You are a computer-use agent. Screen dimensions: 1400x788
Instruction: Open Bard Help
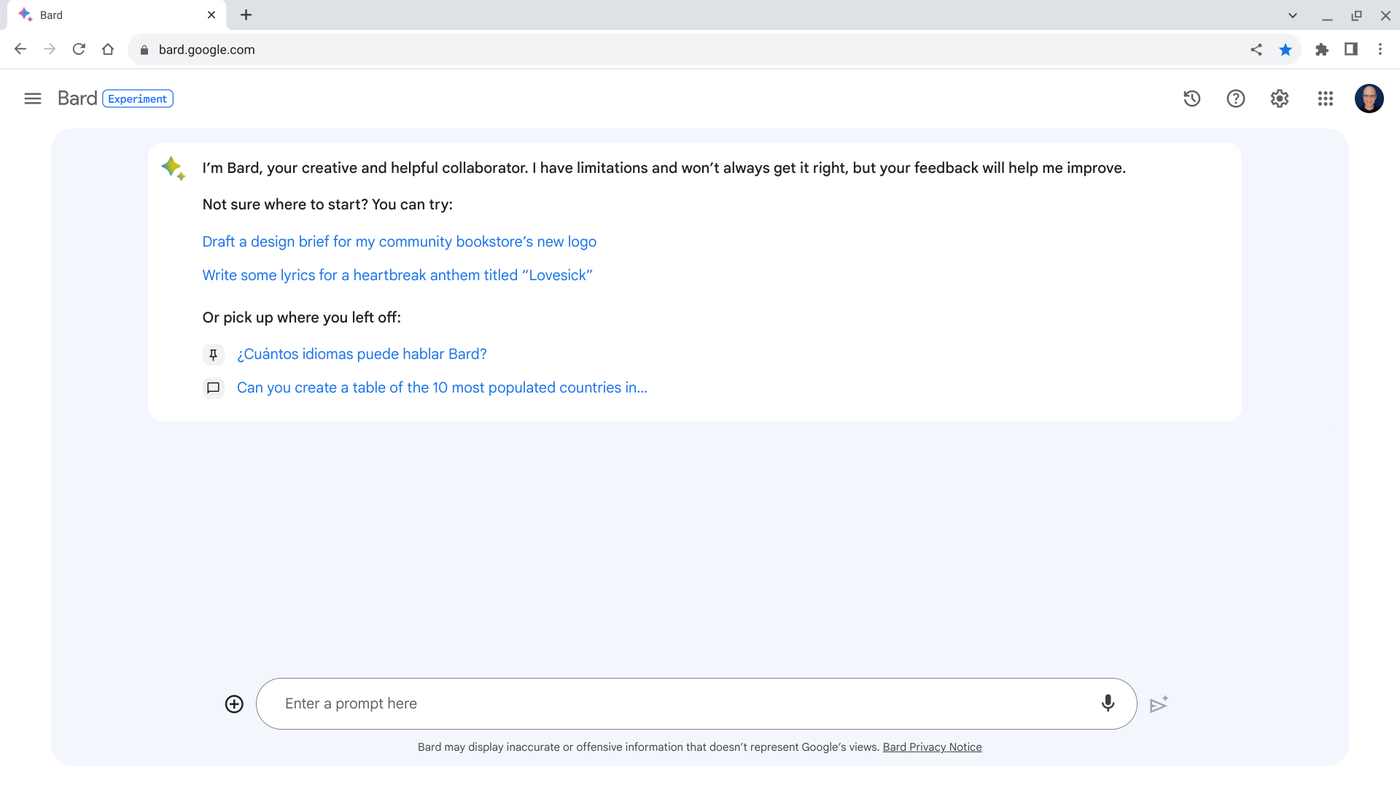coord(1235,98)
